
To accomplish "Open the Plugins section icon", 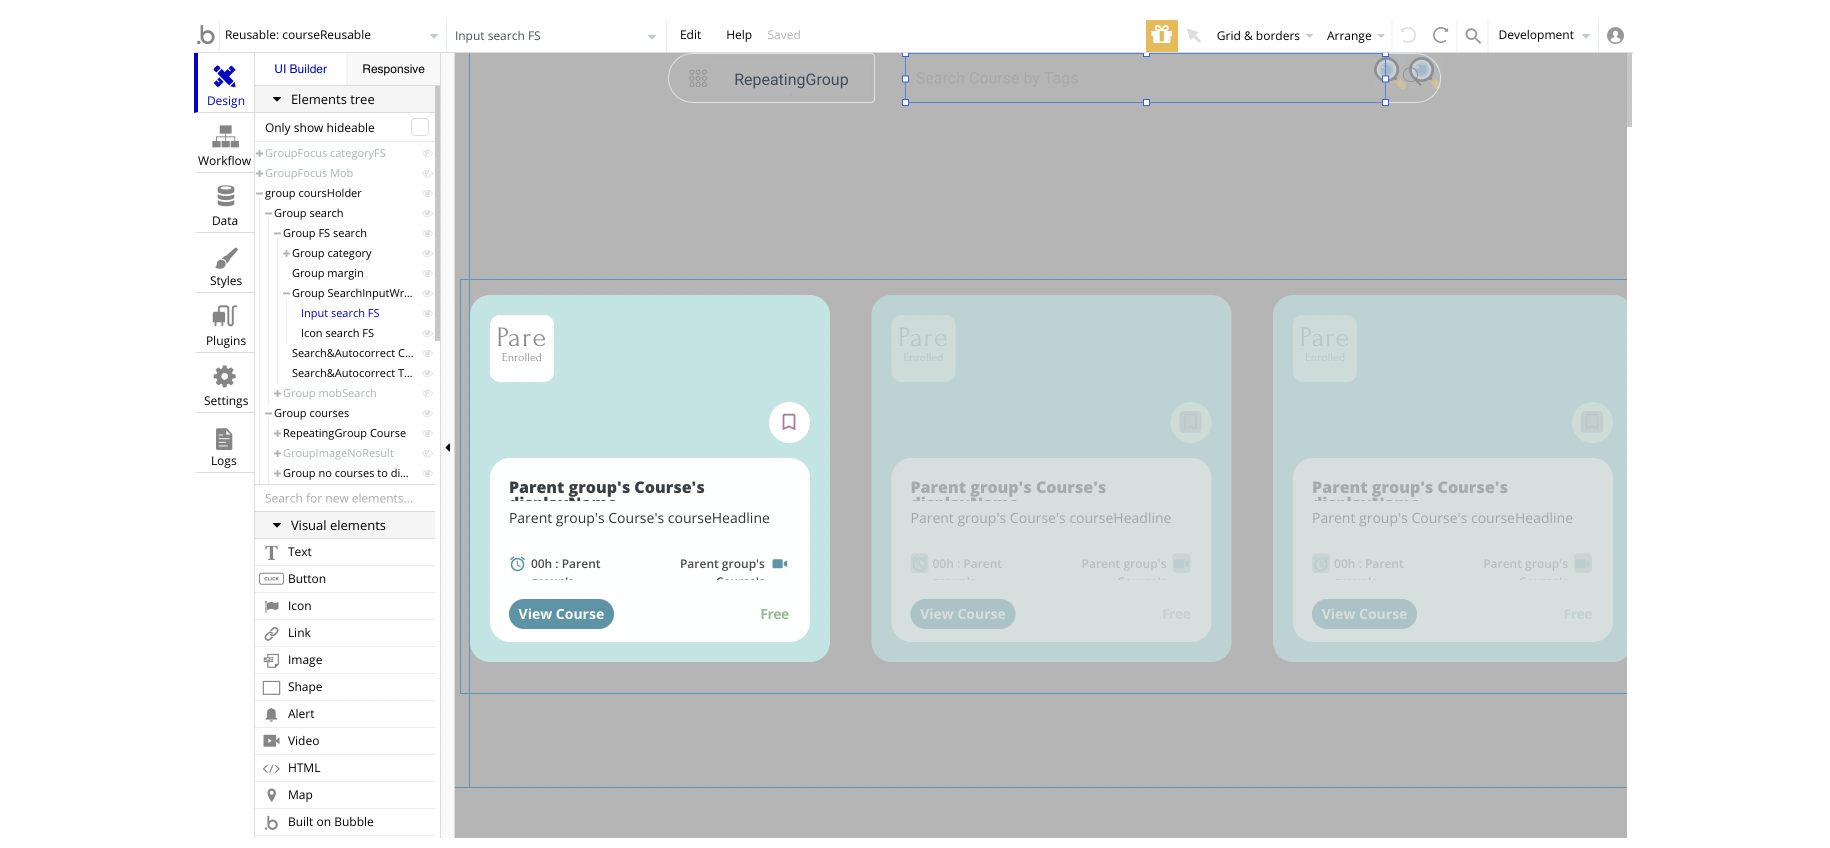I will (x=225, y=317).
